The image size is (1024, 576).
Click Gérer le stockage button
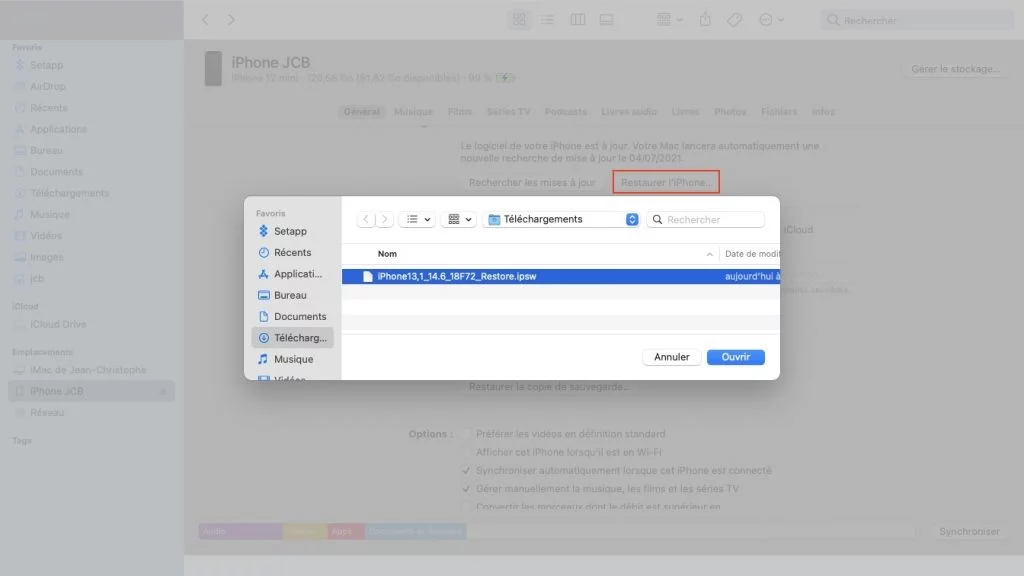[955, 69]
